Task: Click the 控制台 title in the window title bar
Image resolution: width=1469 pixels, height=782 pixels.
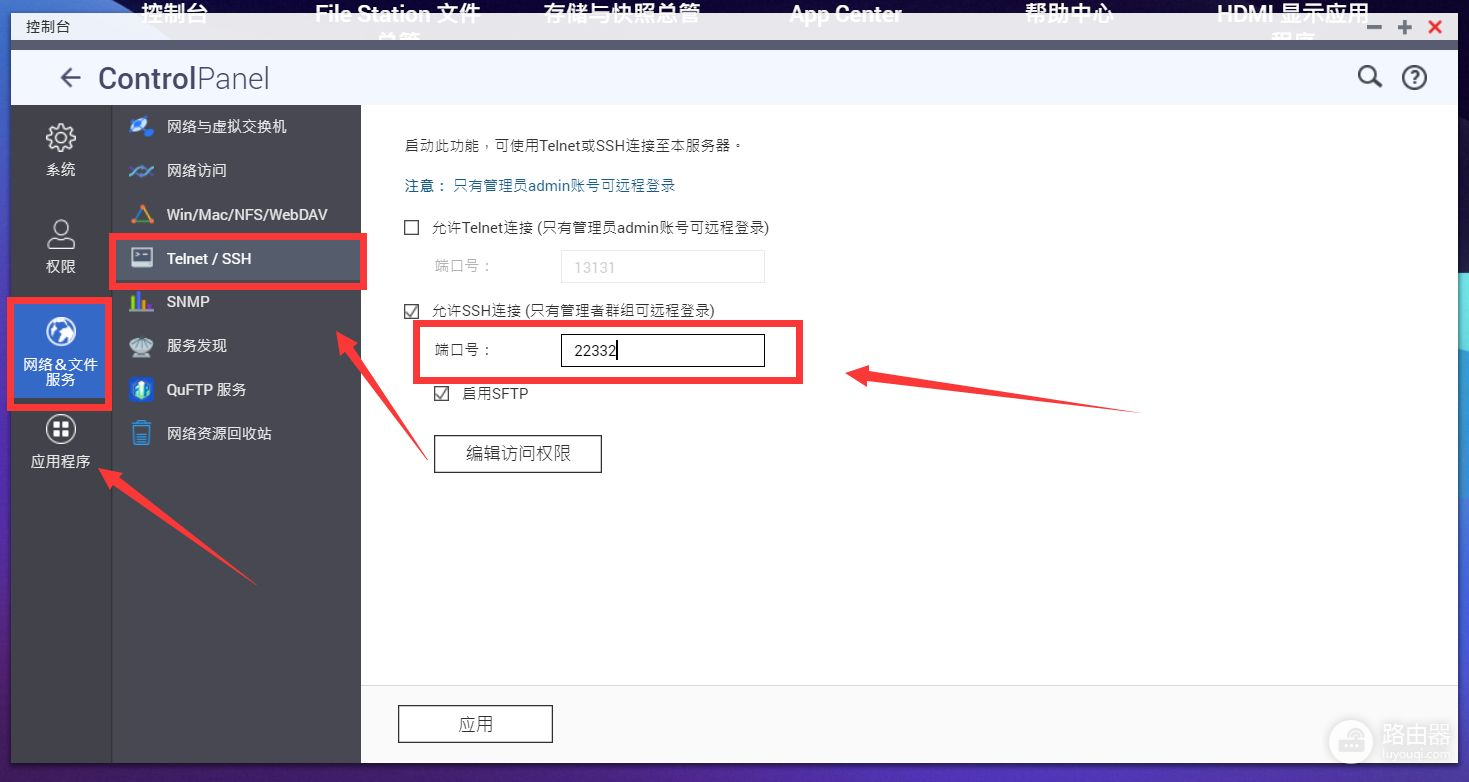Action: [x=48, y=27]
